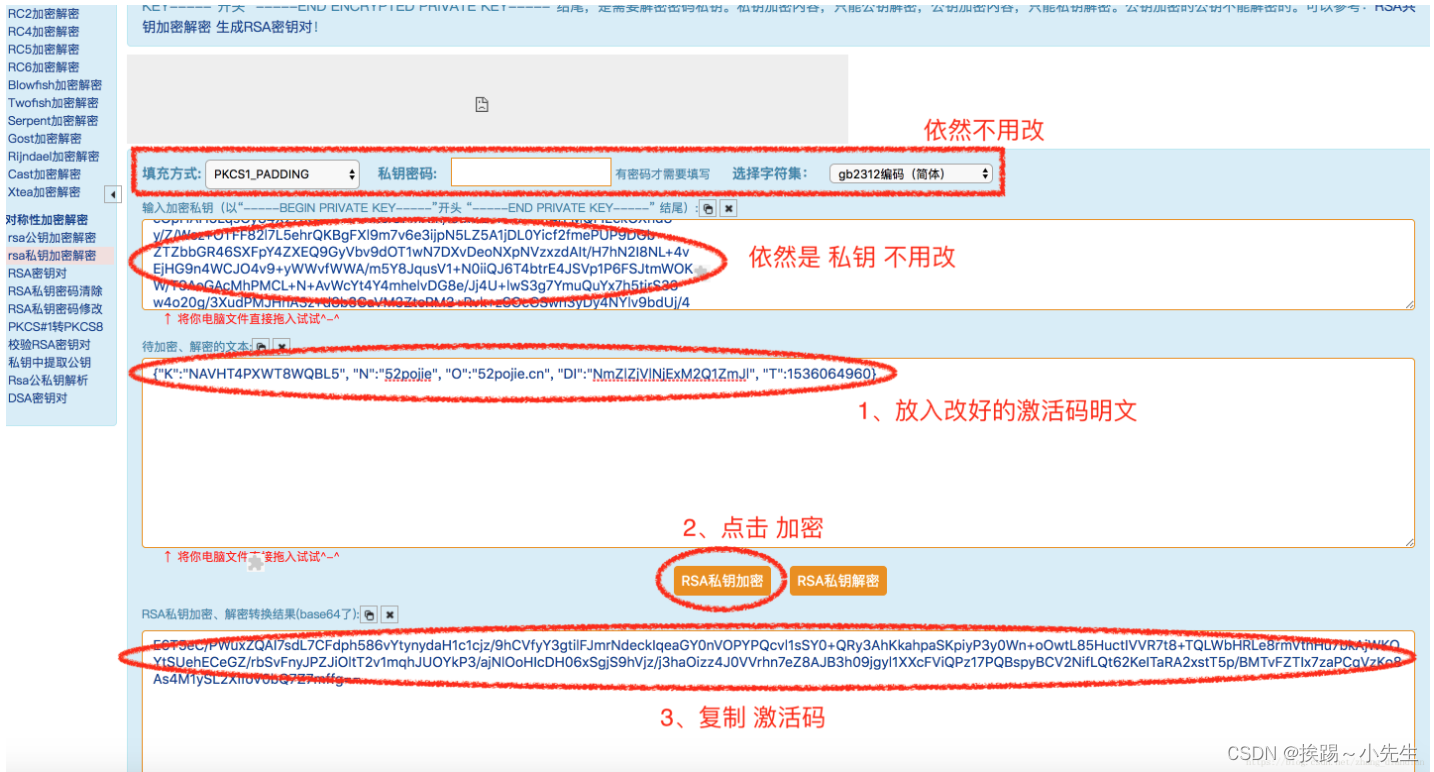Open PKCS#1转PKCS8 in sidebar

55,327
